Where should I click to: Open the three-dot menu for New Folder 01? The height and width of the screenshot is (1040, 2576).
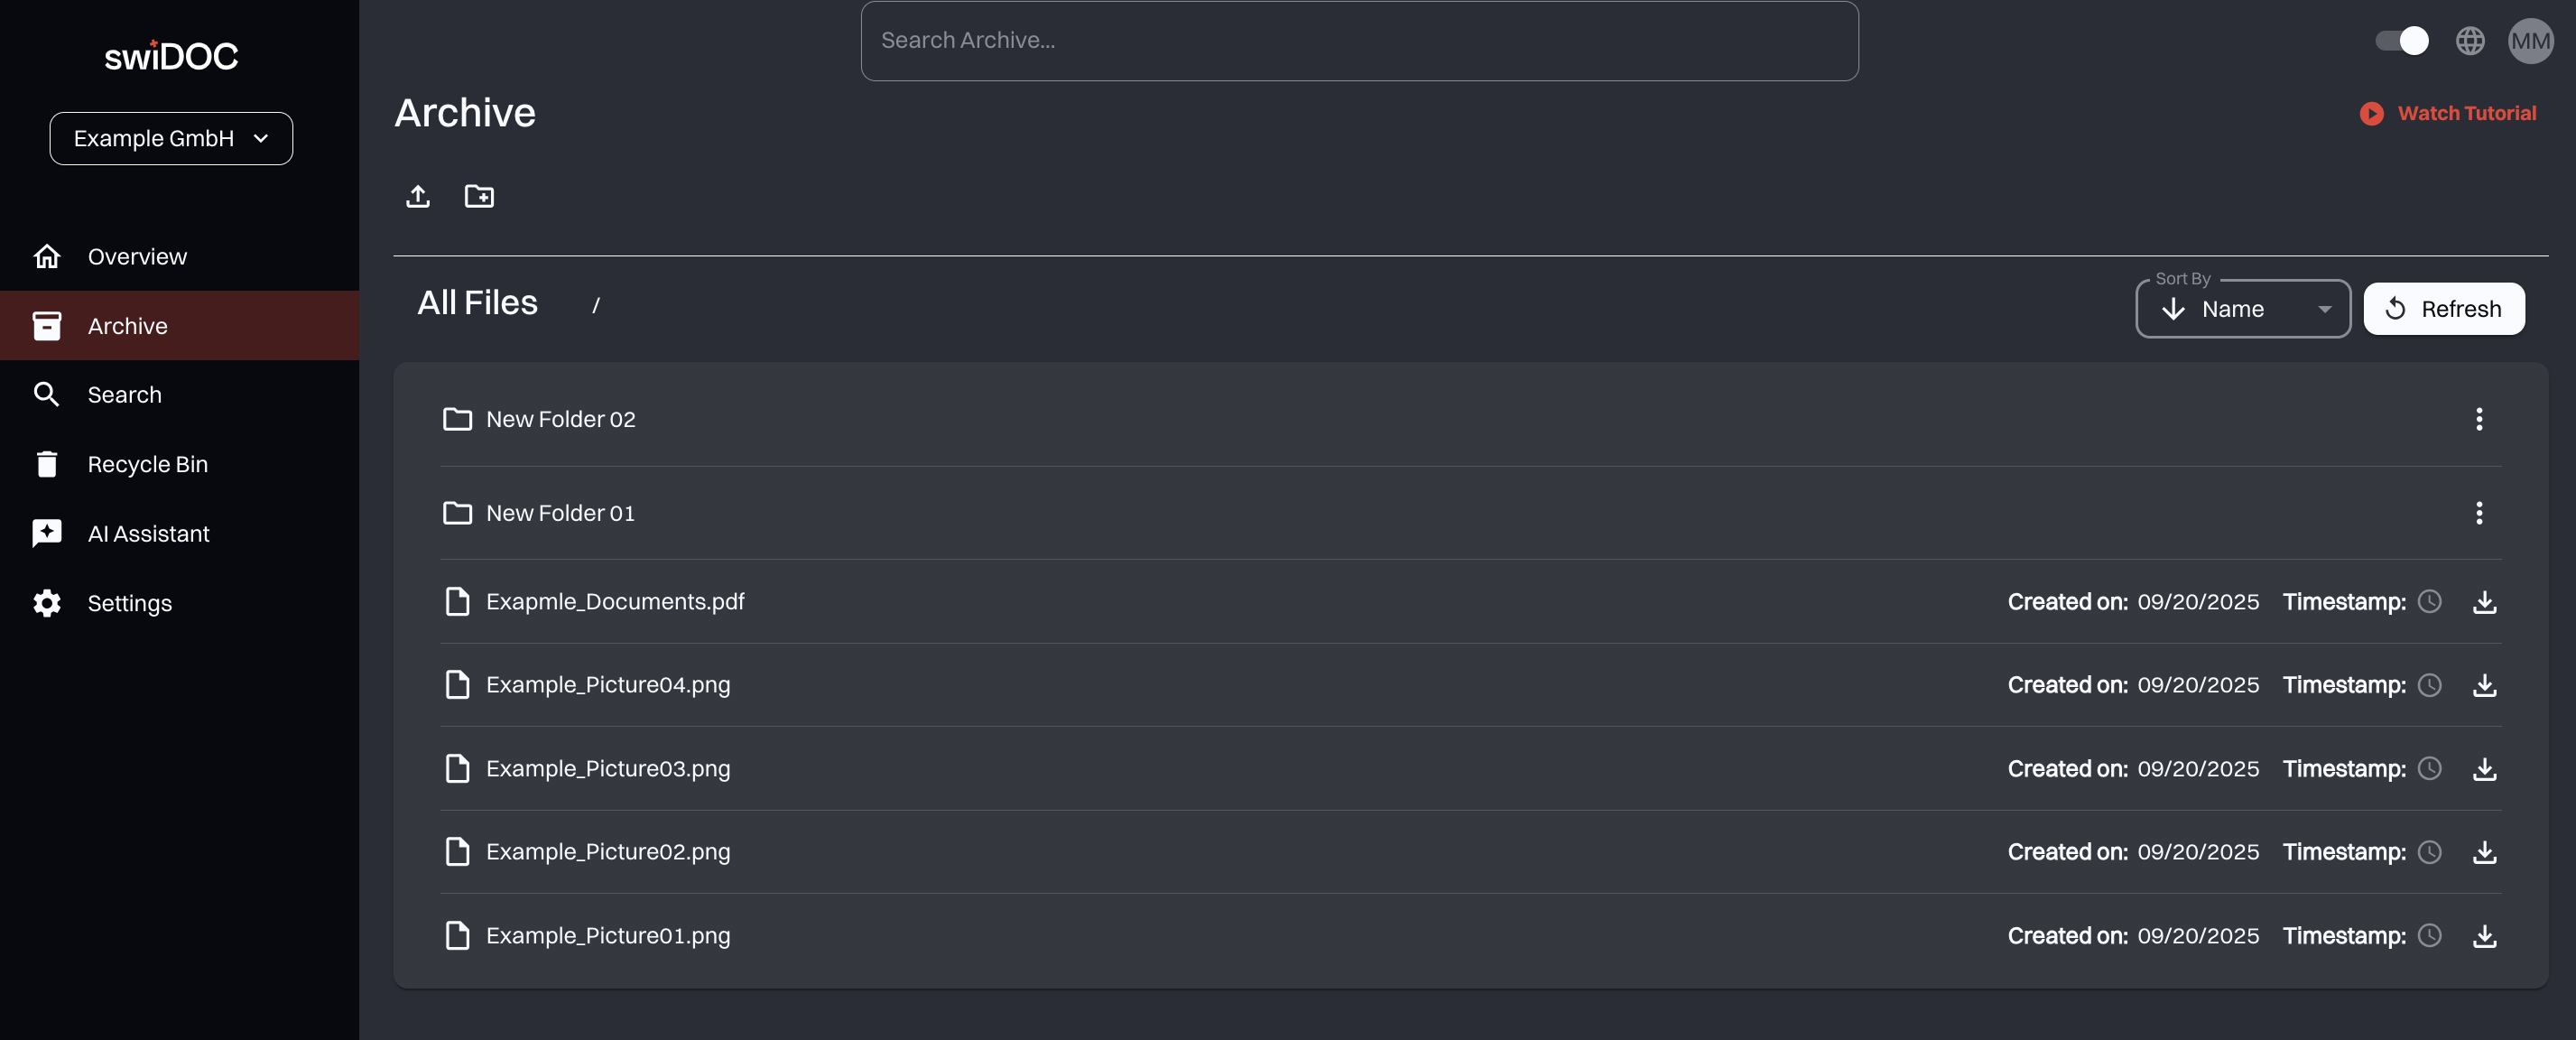tap(2480, 513)
